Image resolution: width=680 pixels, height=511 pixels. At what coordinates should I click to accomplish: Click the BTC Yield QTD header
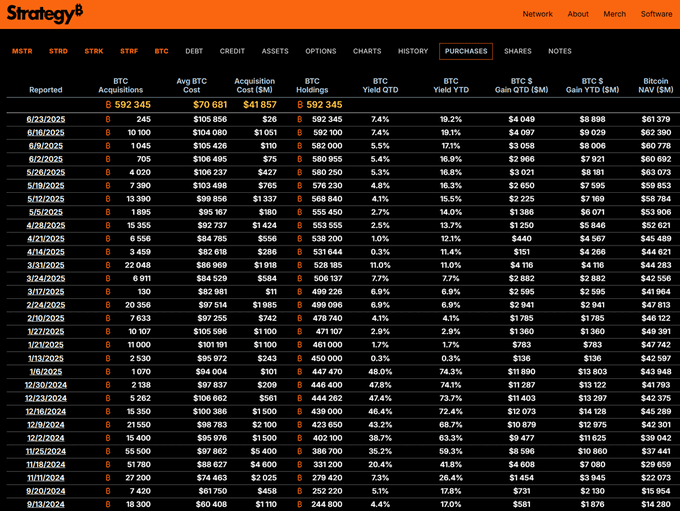pos(380,85)
